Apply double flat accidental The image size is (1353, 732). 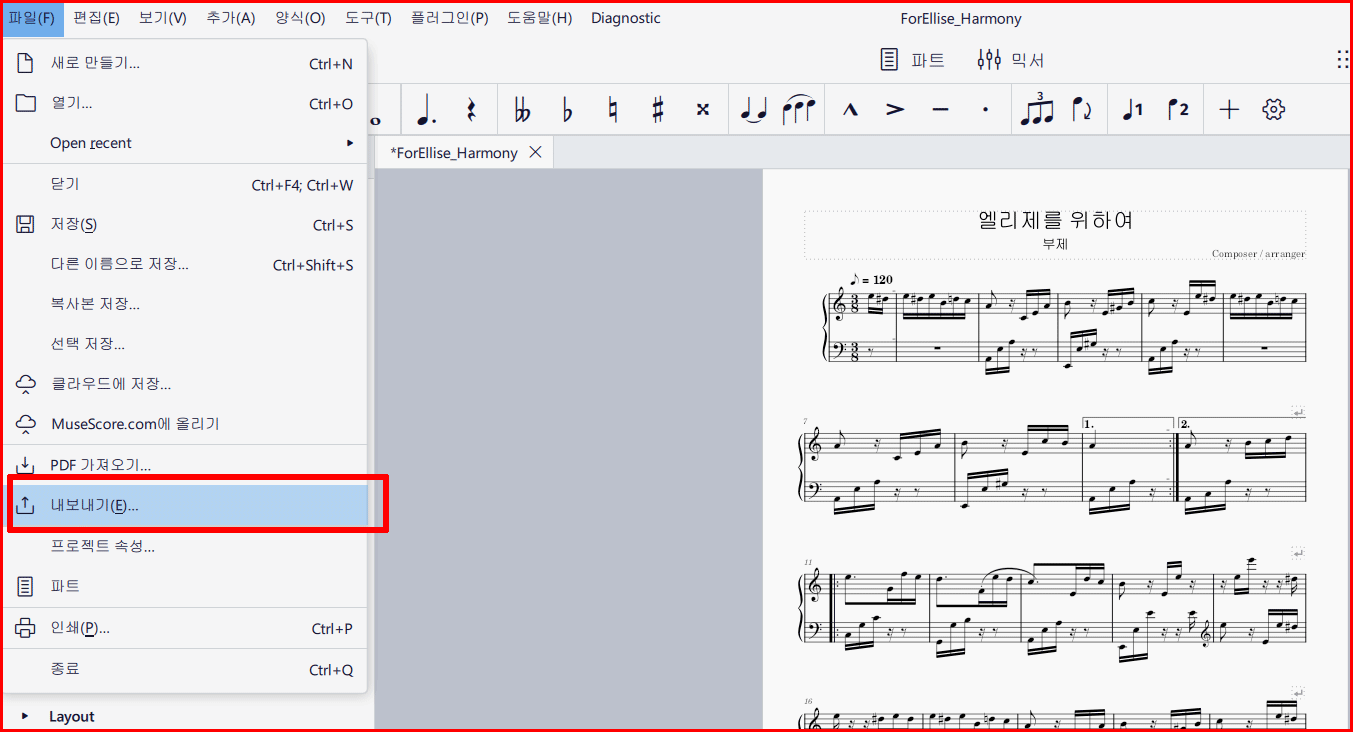[522, 109]
